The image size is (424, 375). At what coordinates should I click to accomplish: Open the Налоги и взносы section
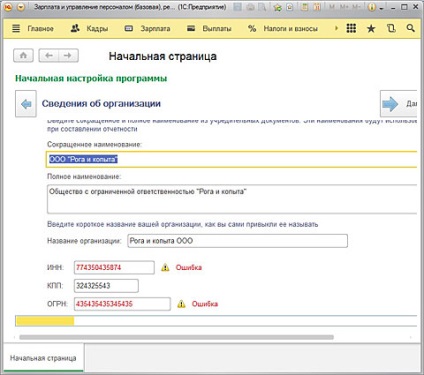290,29
